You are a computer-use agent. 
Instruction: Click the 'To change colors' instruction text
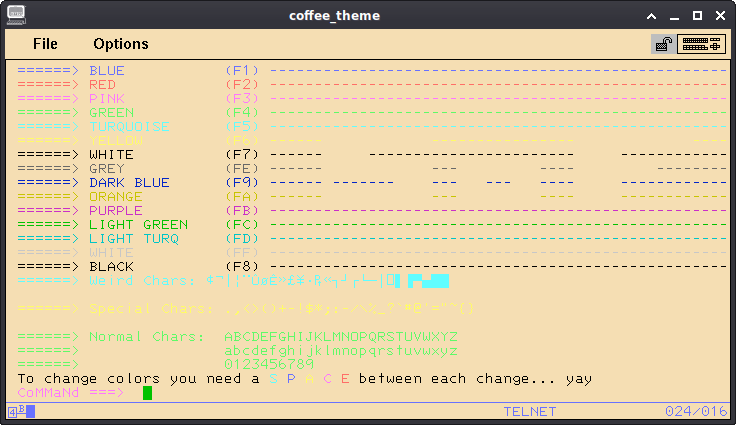point(305,379)
